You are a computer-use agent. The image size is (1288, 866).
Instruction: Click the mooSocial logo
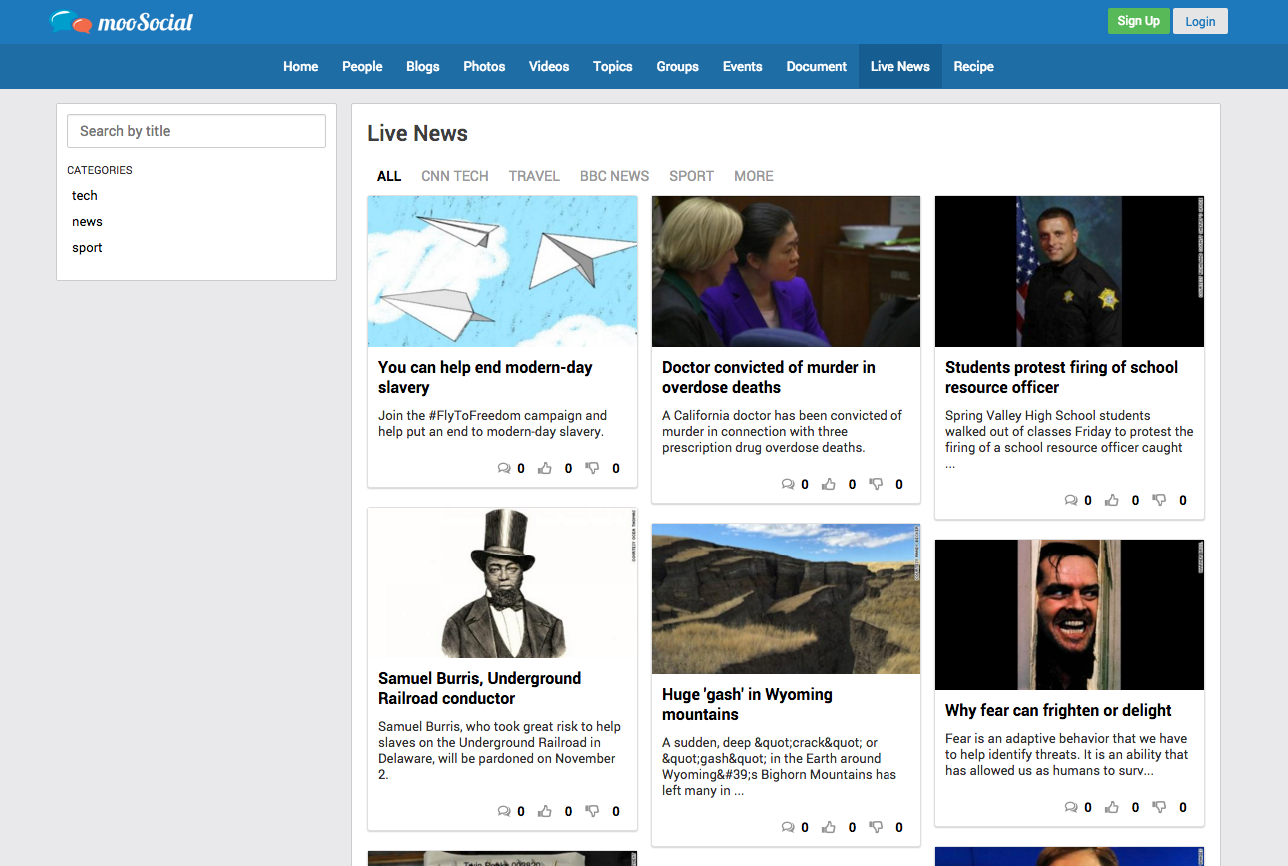coord(121,21)
